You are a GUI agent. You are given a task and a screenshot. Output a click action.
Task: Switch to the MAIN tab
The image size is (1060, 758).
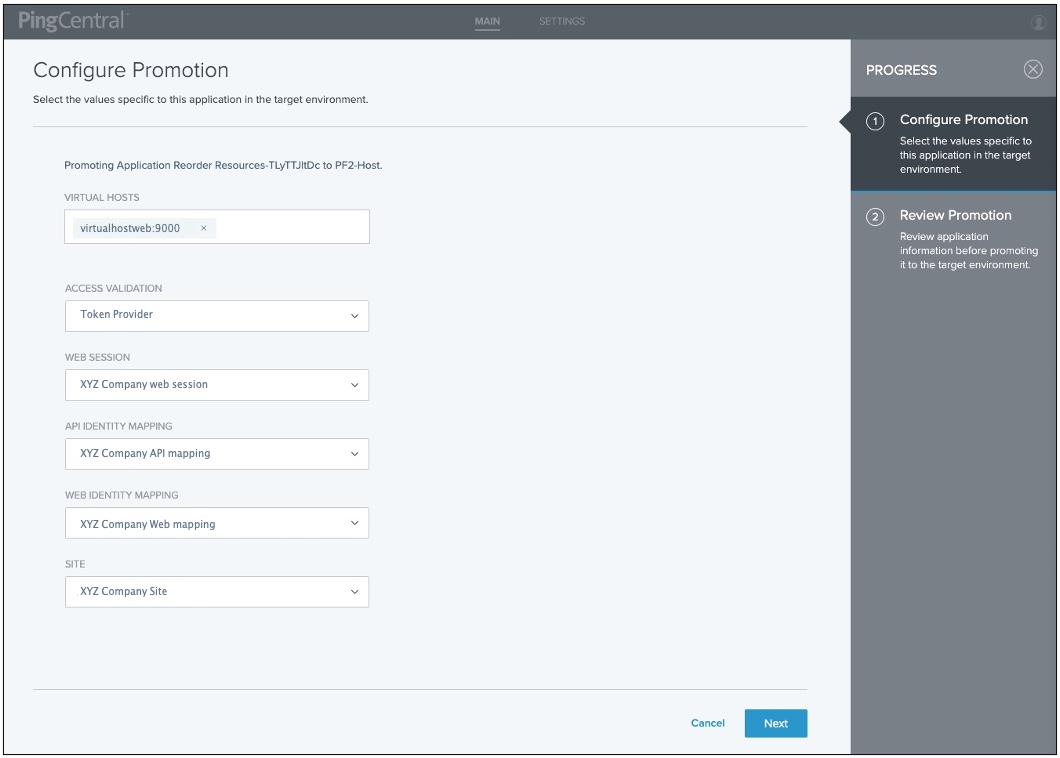coord(486,20)
